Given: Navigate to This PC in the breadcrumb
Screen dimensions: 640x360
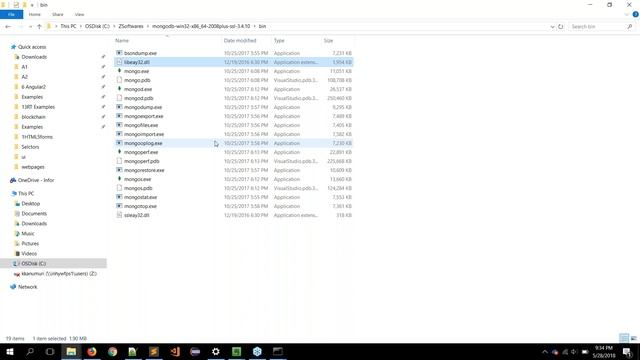Looking at the screenshot, I should click(x=68, y=27).
